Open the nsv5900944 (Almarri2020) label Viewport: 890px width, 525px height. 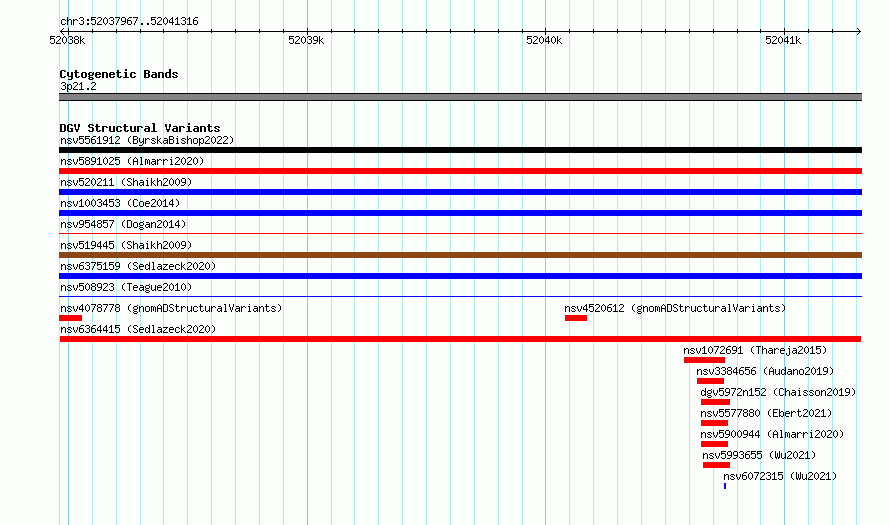coord(773,434)
